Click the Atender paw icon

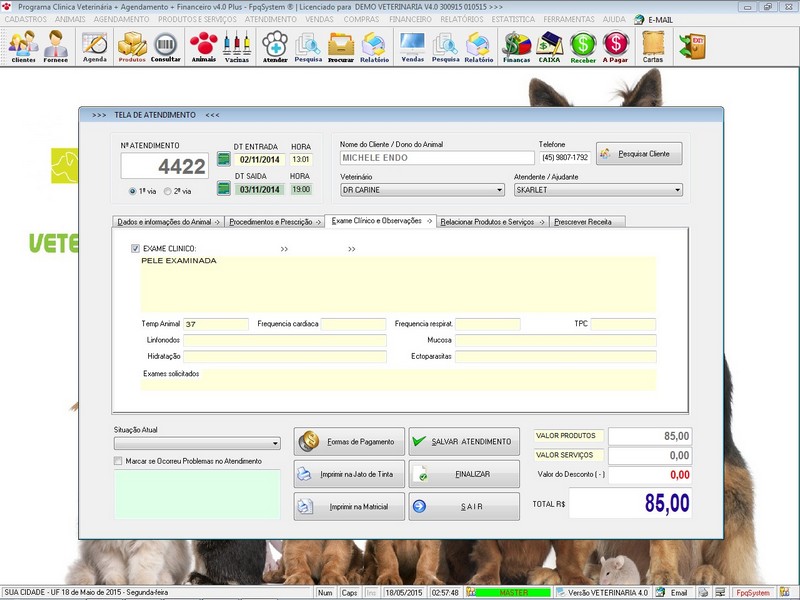(275, 47)
